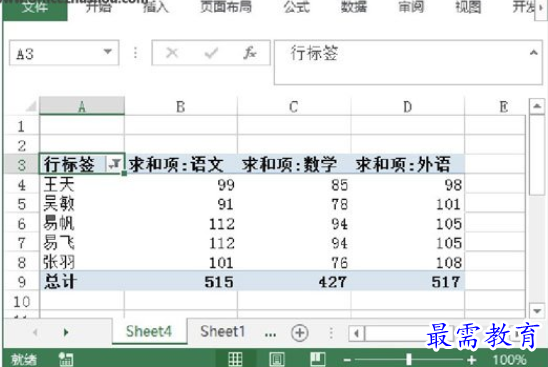Click the previous sheet navigation arrow
Screen dimensions: 548x367
click(x=35, y=332)
